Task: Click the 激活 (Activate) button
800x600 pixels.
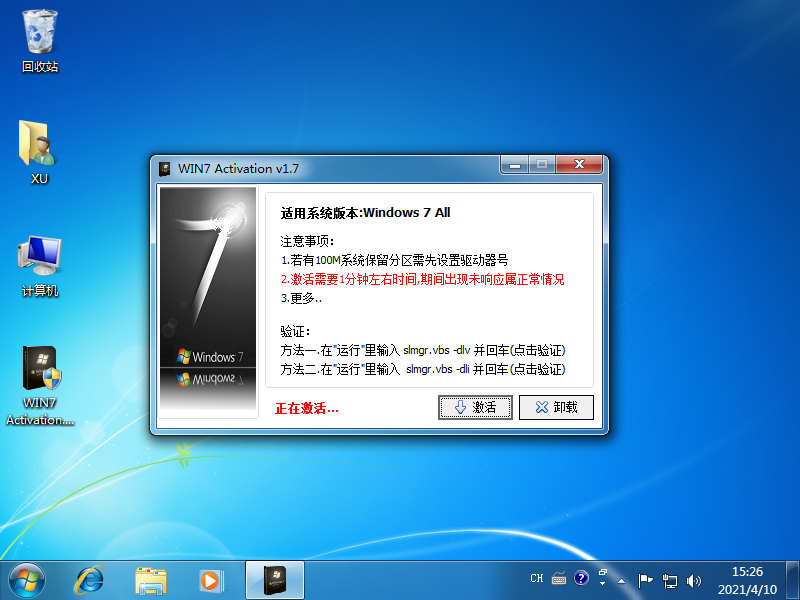Action: (475, 407)
